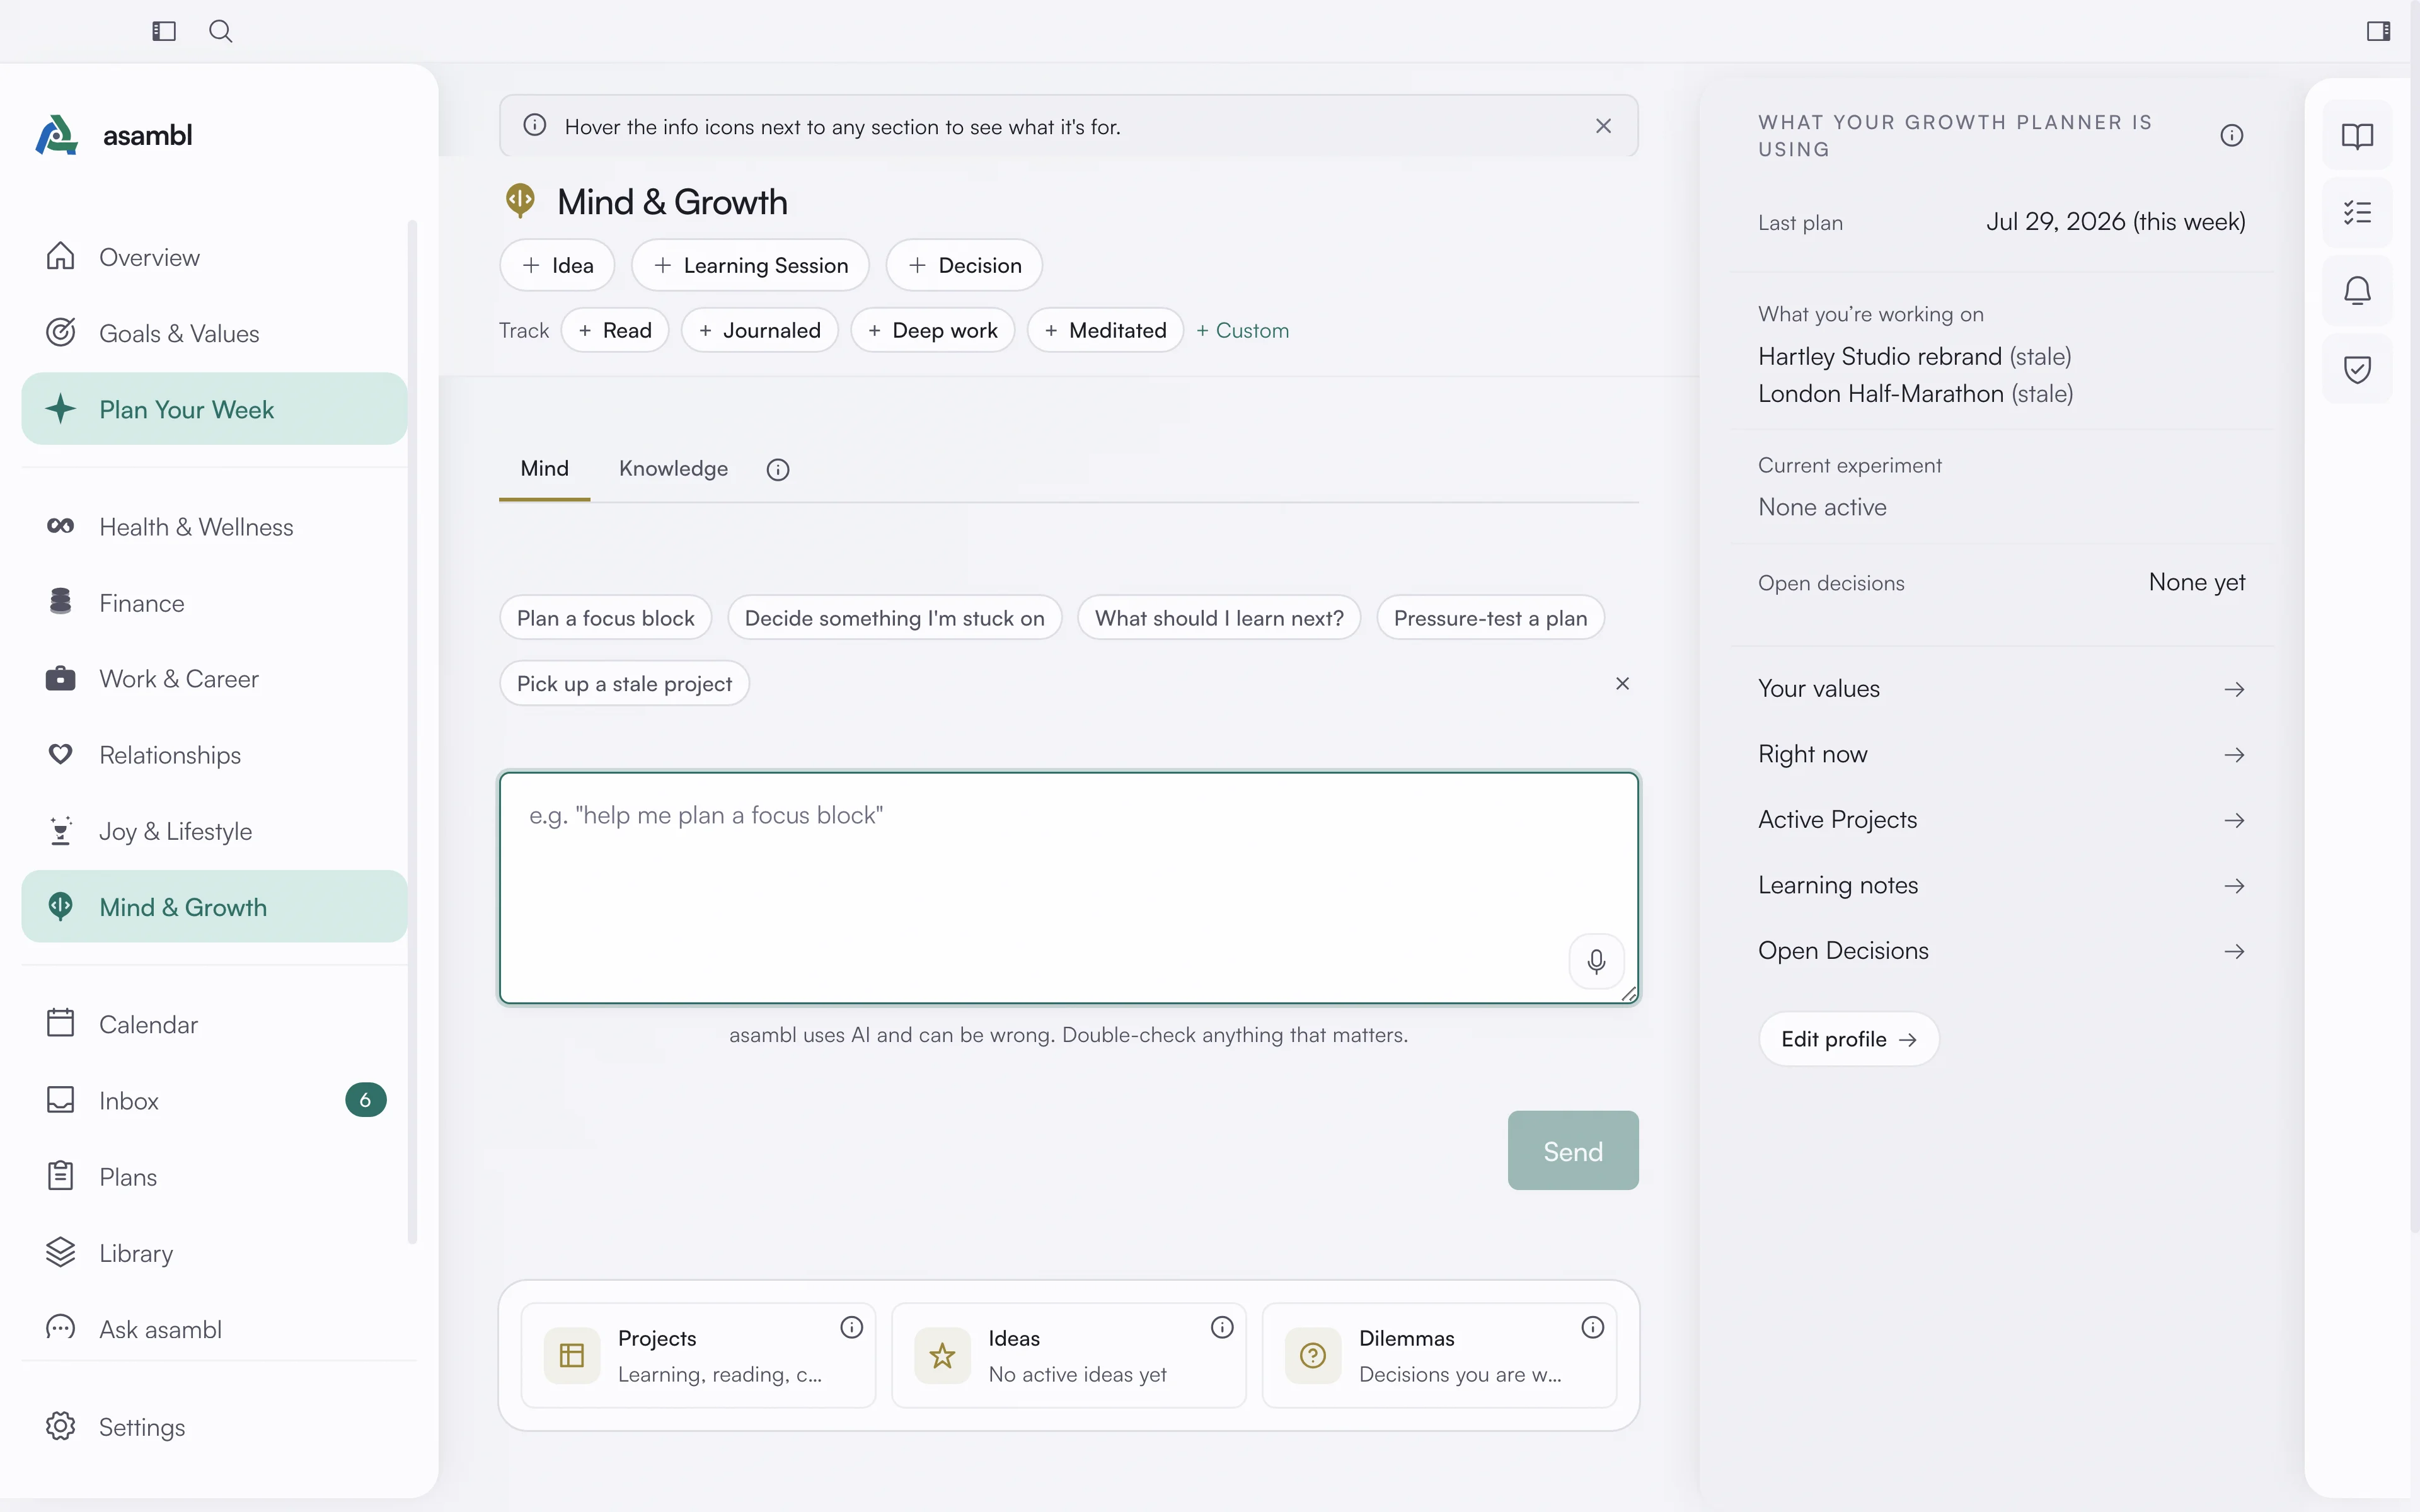Open Library from the sidebar
This screenshot has height=1512, width=2420.
click(214, 1253)
